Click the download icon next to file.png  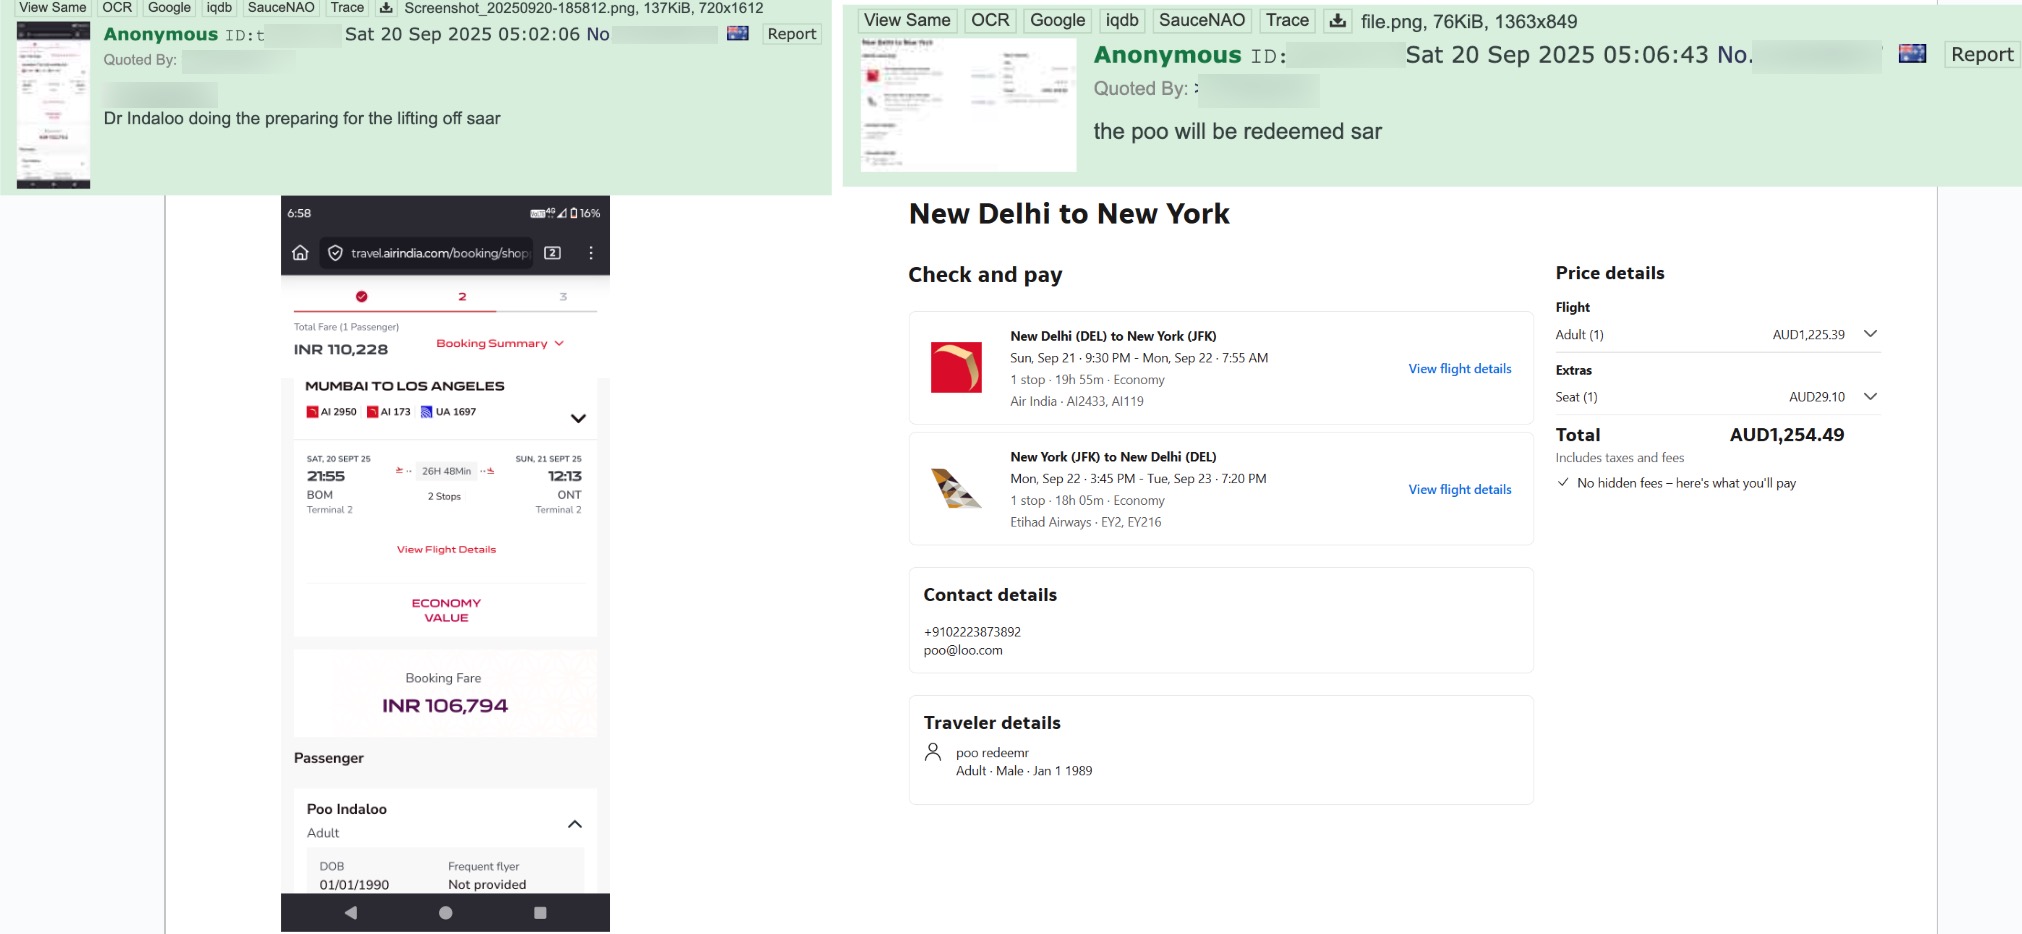pos(1340,20)
